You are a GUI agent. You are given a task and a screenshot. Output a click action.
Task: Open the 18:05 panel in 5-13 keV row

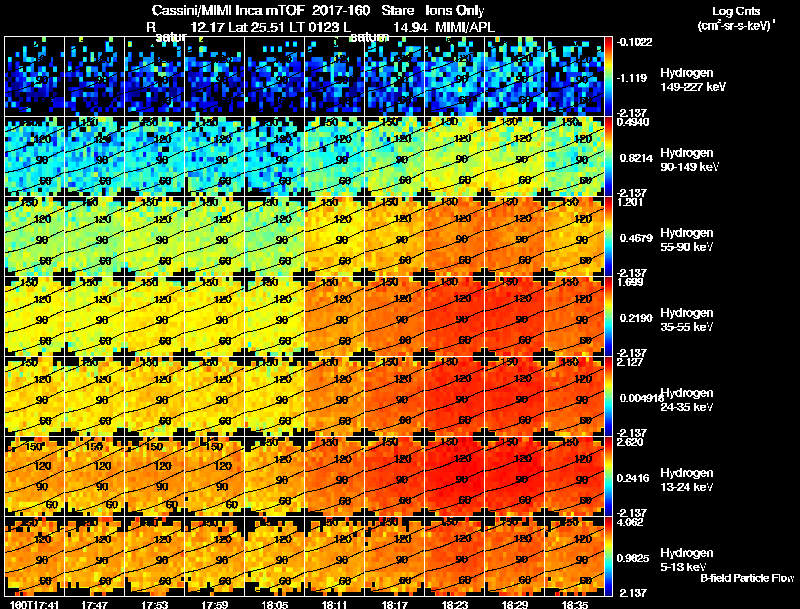[x=274, y=556]
